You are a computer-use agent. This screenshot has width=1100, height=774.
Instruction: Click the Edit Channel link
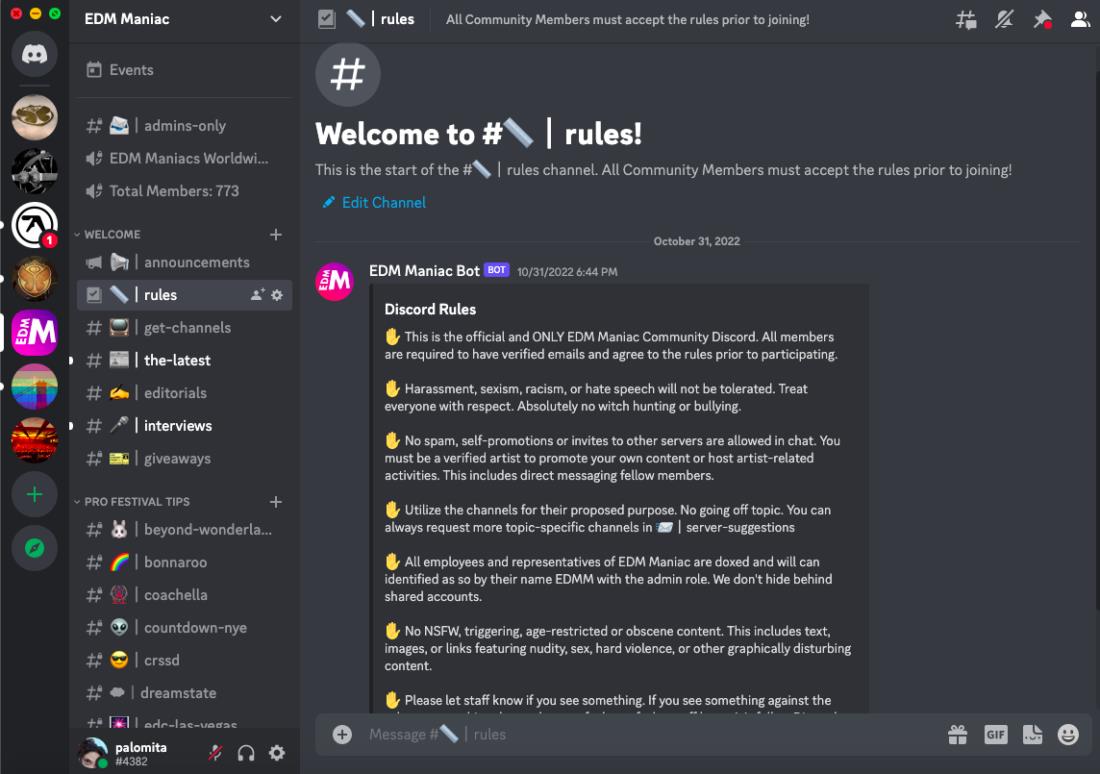(373, 202)
